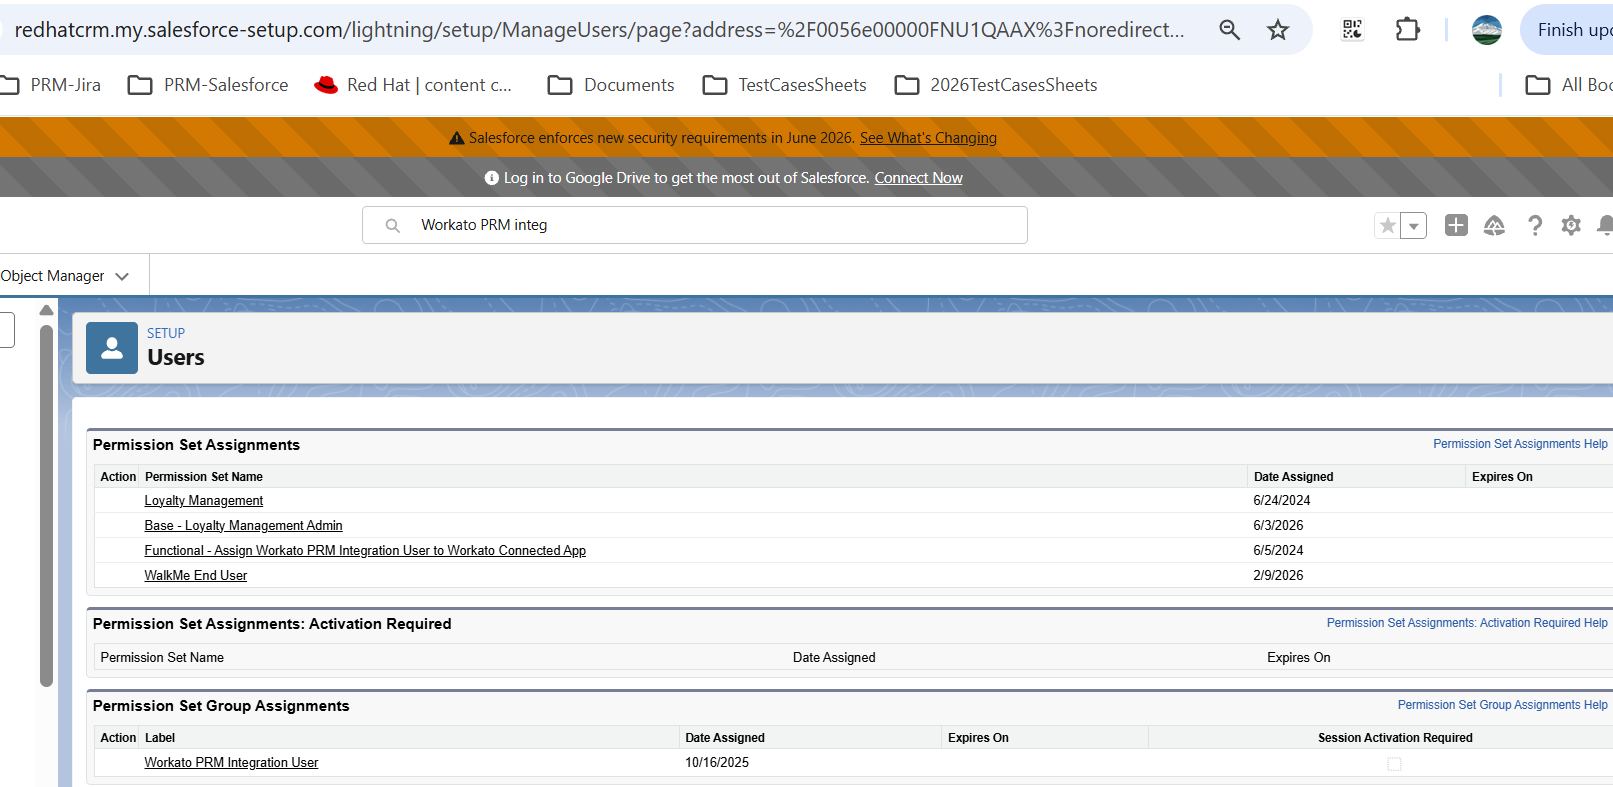Open Permission Set Group Assignments Help link
The image size is (1613, 787).
click(x=1502, y=705)
